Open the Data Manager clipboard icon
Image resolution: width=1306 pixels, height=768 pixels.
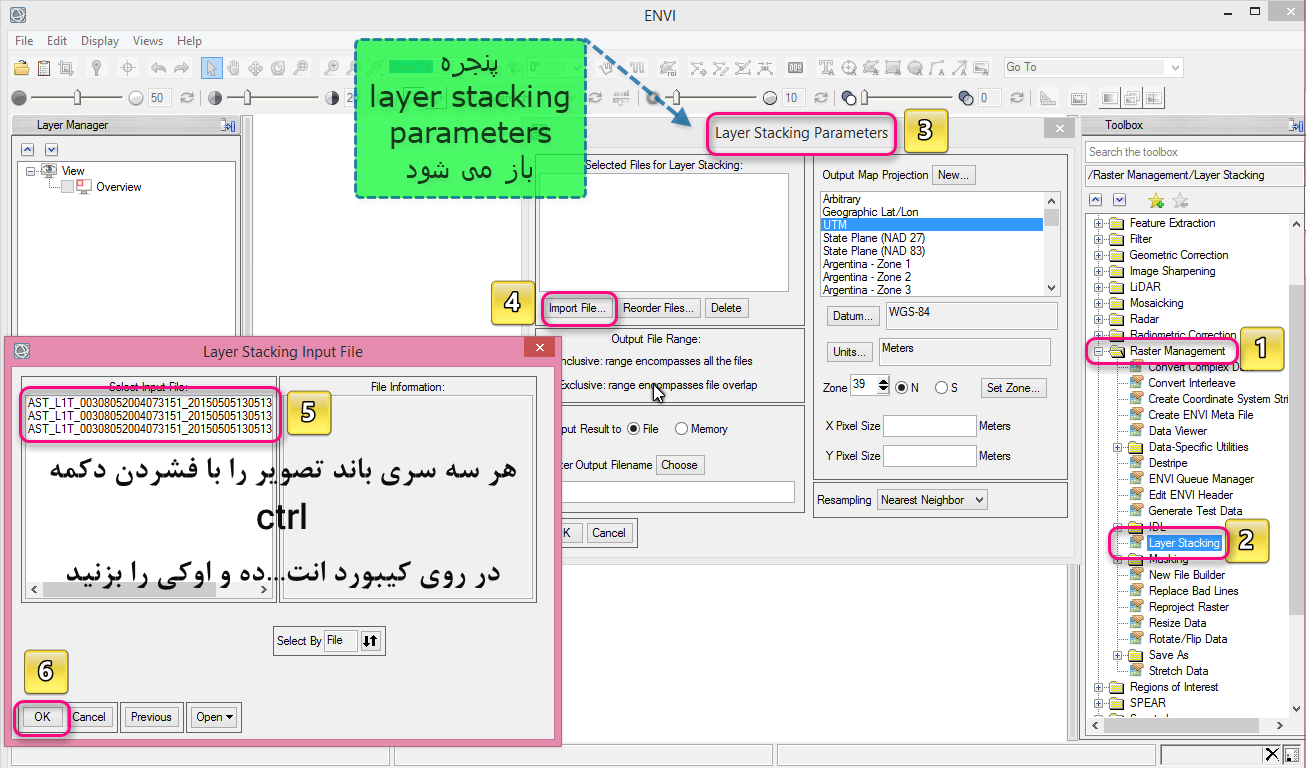coord(44,68)
